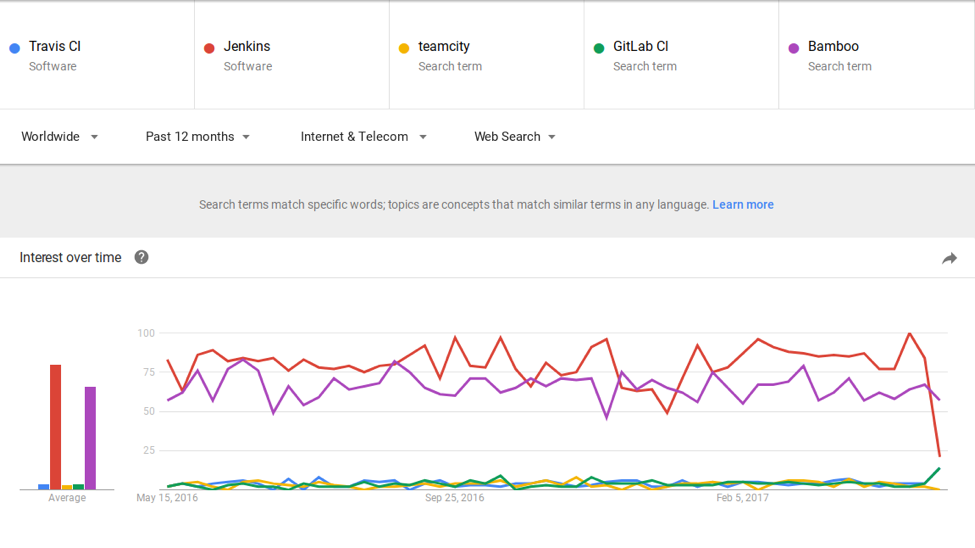This screenshot has width=975, height=548.
Task: Click the purple Bamboo average bar
Action: pos(90,438)
